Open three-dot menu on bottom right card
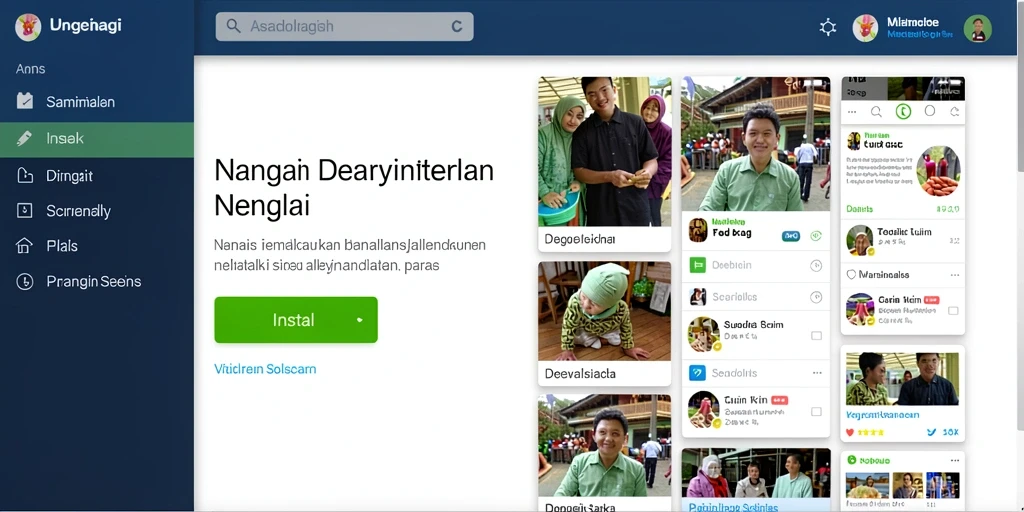1024x512 pixels. [955, 460]
